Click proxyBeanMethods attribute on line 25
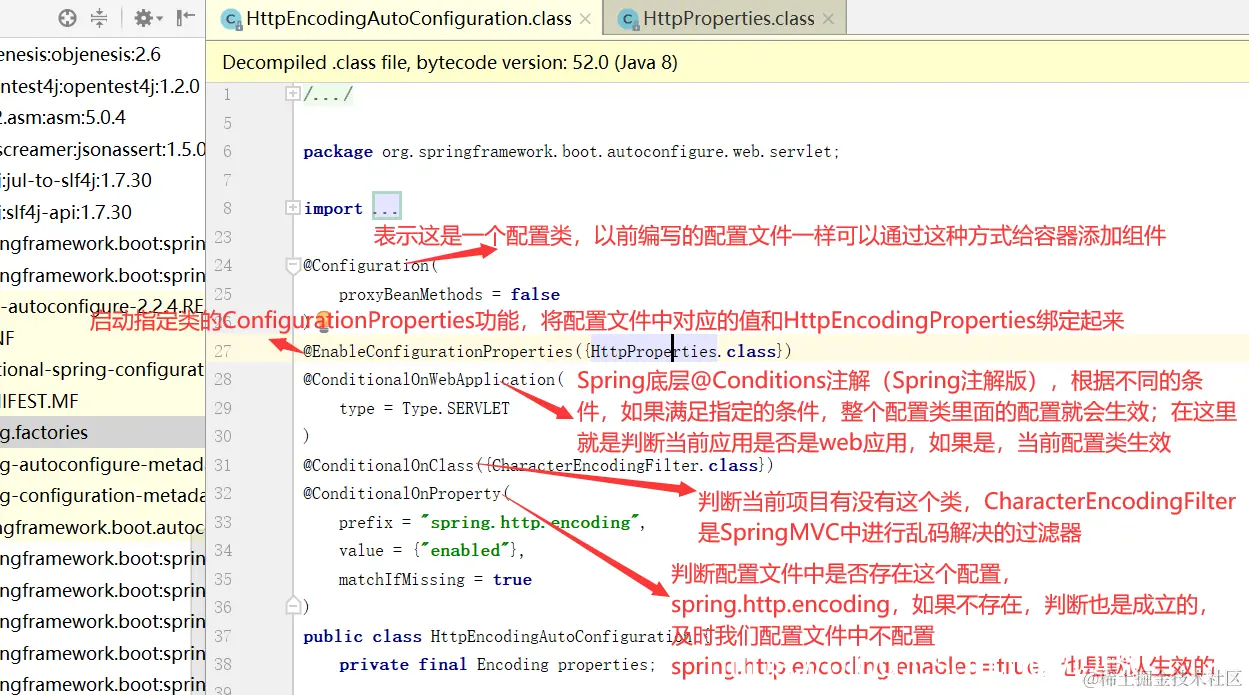Screen dimensions: 1249x695 (409, 294)
